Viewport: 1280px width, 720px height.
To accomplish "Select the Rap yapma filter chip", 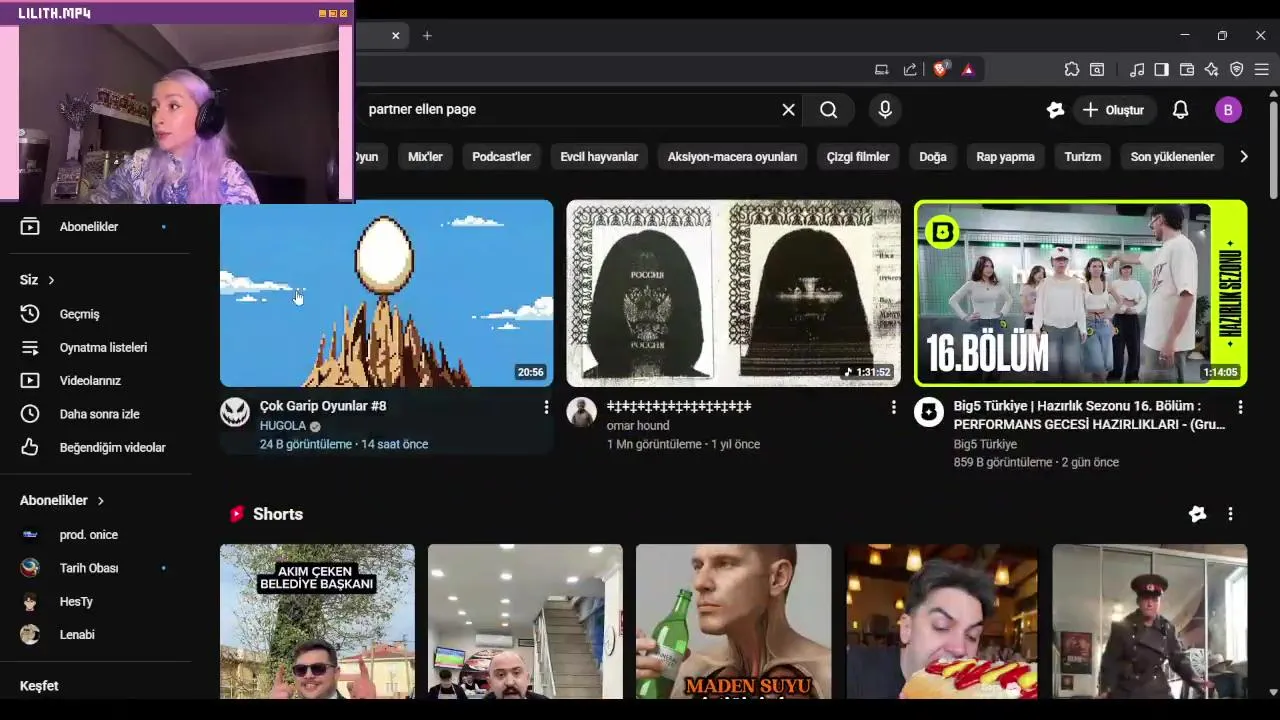I will point(1005,157).
